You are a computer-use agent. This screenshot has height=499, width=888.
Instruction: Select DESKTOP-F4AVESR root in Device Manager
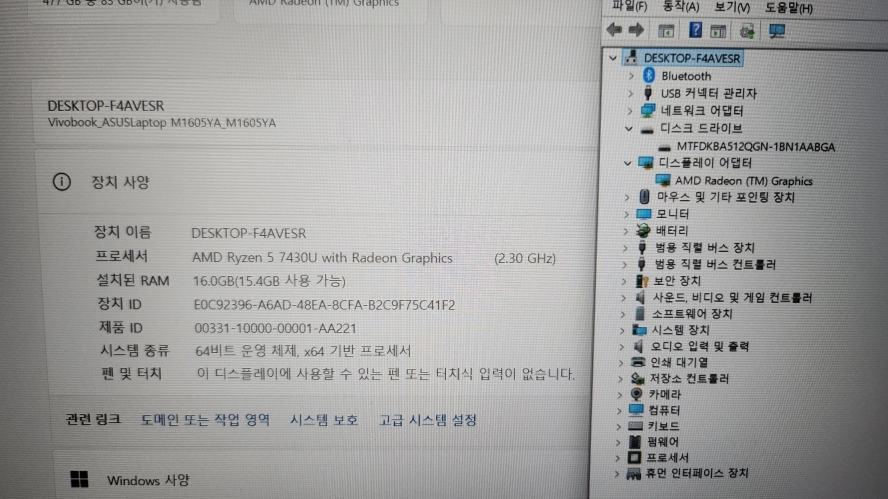pyautogui.click(x=691, y=58)
